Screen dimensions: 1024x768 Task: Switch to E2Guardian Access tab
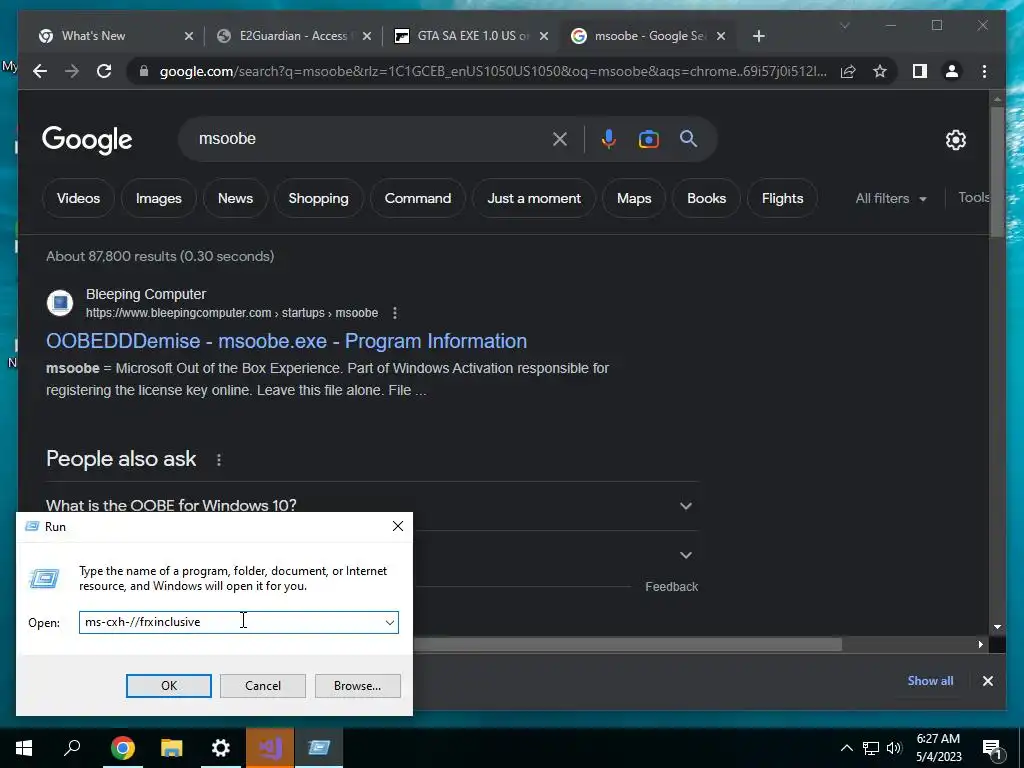293,36
